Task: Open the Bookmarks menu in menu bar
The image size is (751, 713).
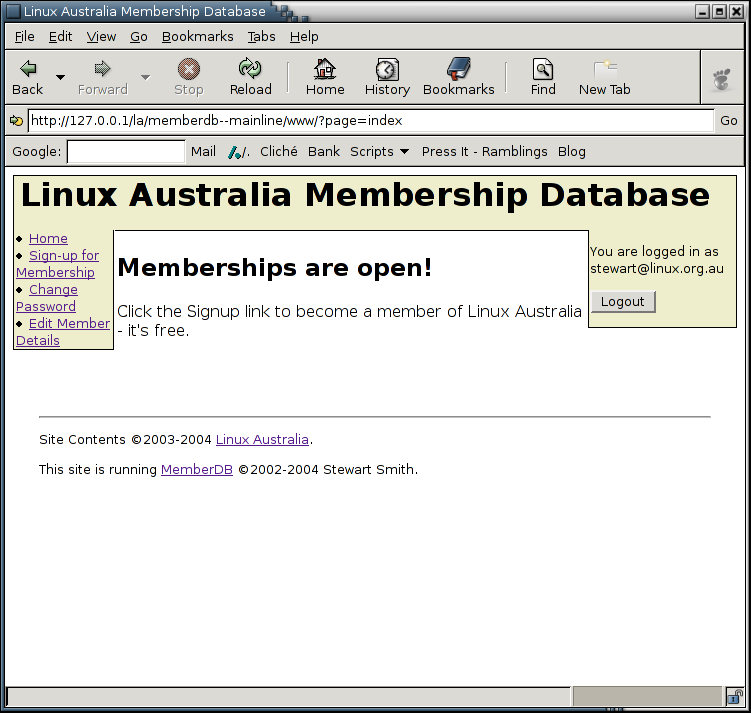Action: coord(197,36)
